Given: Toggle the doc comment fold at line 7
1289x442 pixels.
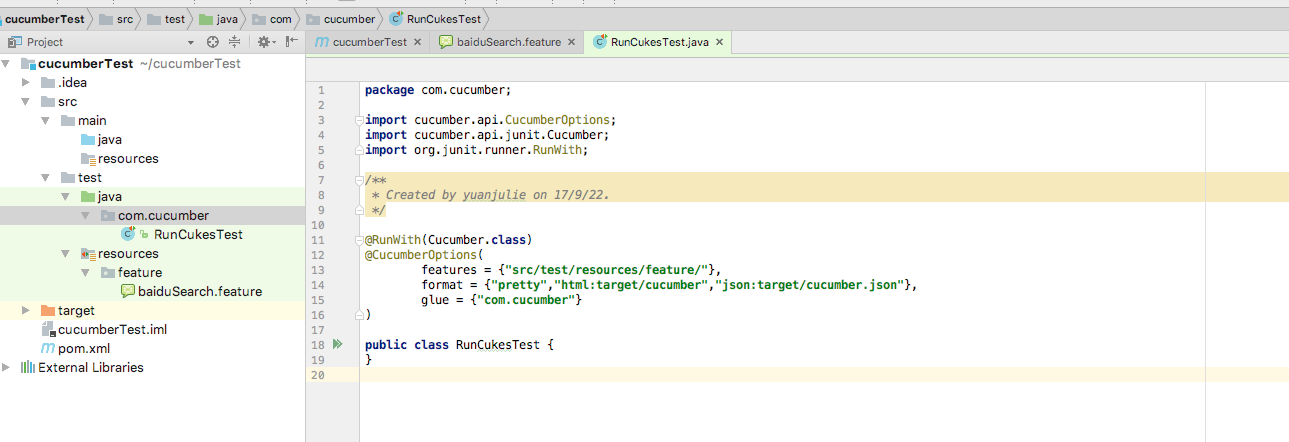Looking at the screenshot, I should pos(359,180).
